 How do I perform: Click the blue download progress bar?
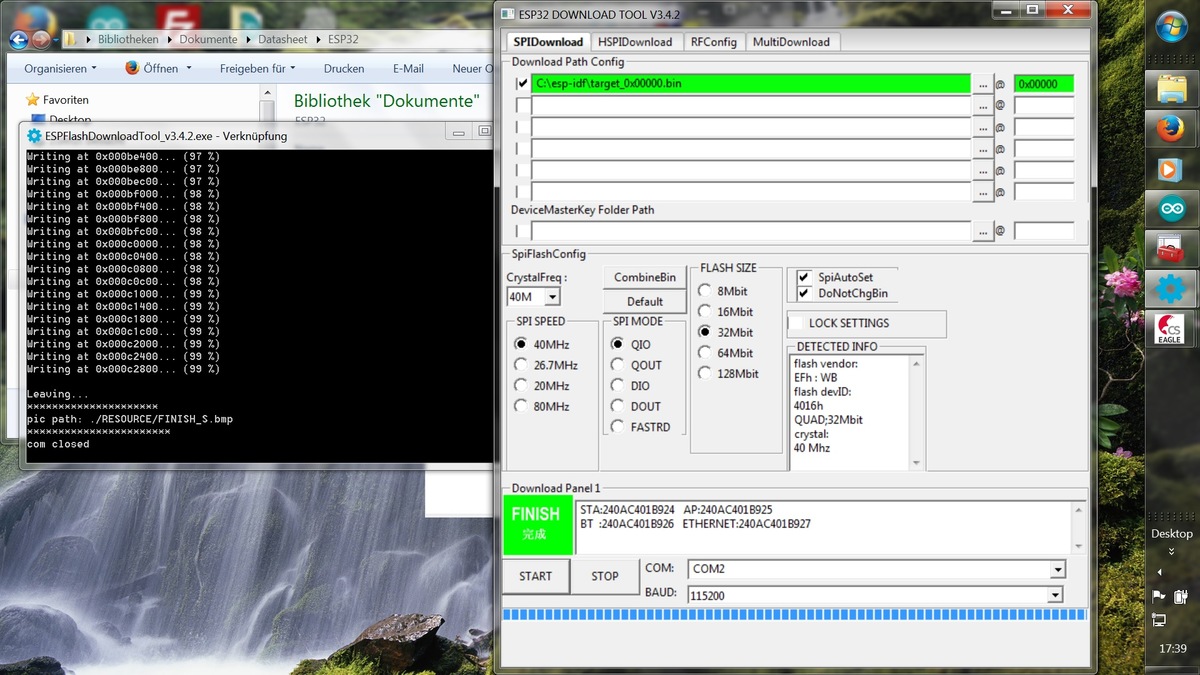tap(794, 613)
